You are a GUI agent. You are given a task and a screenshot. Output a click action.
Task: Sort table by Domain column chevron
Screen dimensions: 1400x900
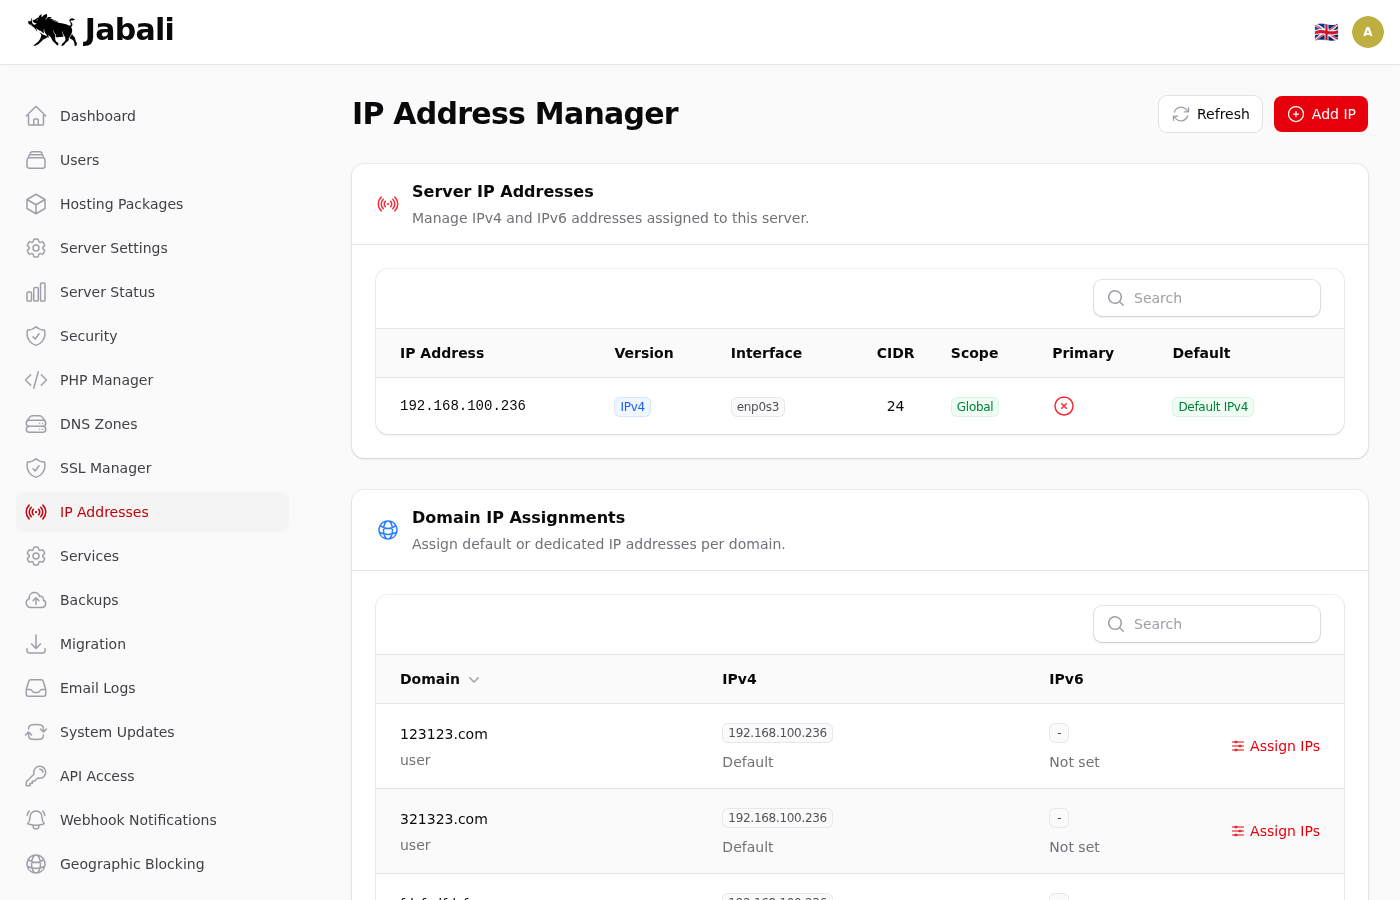[474, 680]
